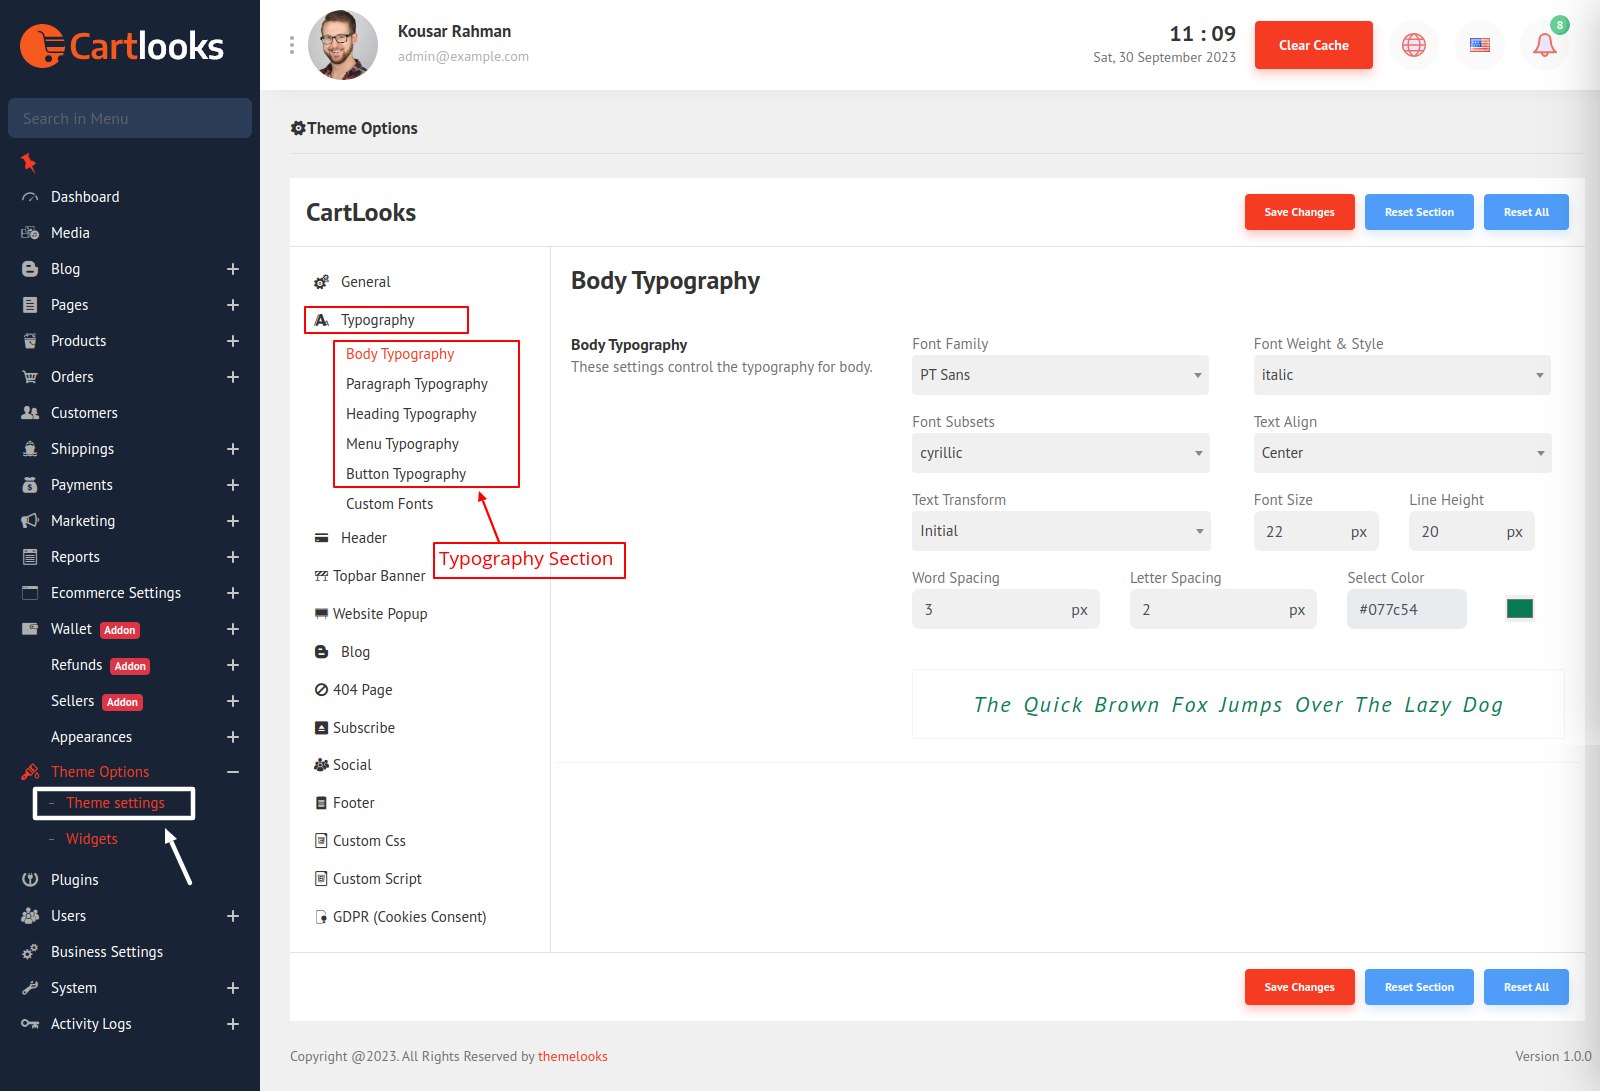Click the green color swatch
The image size is (1600, 1092).
[1519, 609]
